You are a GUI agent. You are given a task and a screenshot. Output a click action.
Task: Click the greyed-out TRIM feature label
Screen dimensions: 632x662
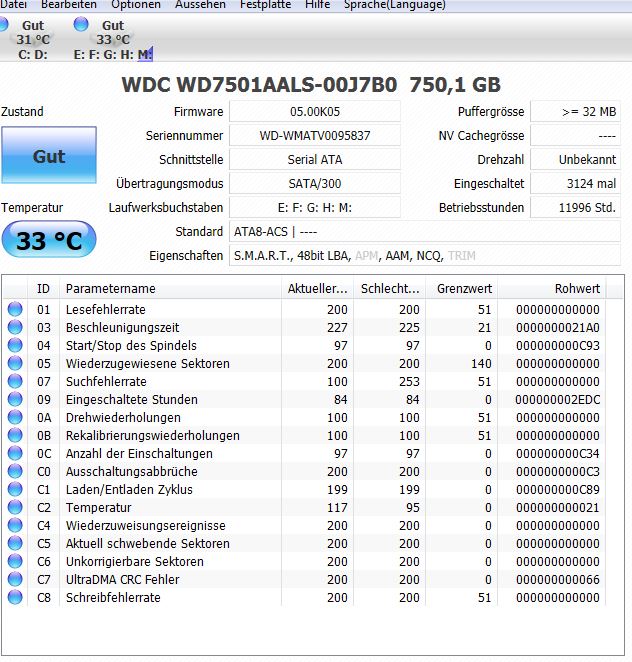pos(461,256)
